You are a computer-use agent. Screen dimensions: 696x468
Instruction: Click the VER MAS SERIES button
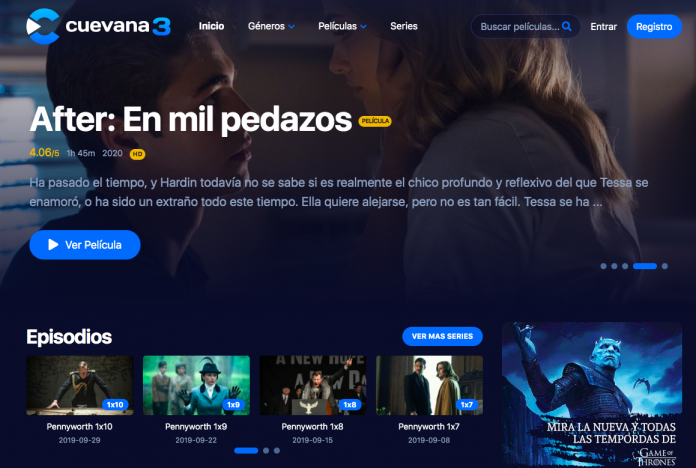click(x=442, y=336)
